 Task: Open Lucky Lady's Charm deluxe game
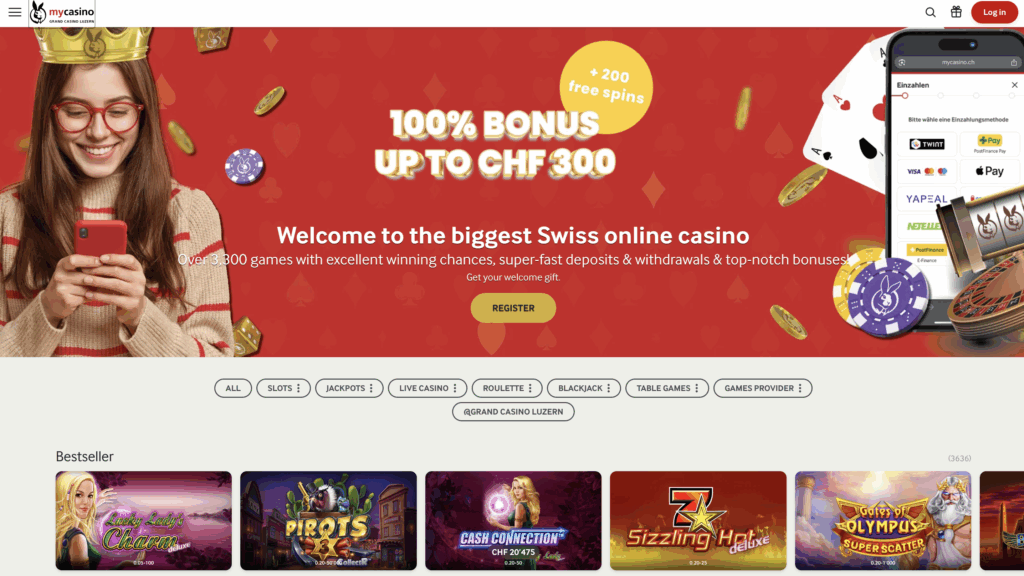pyautogui.click(x=144, y=520)
